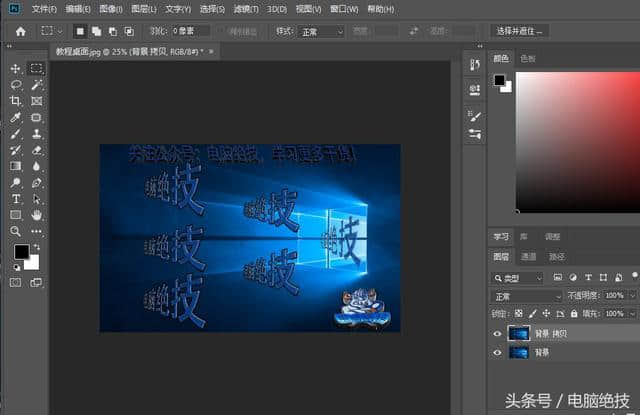Select the Rectangle shape tool

[16, 215]
